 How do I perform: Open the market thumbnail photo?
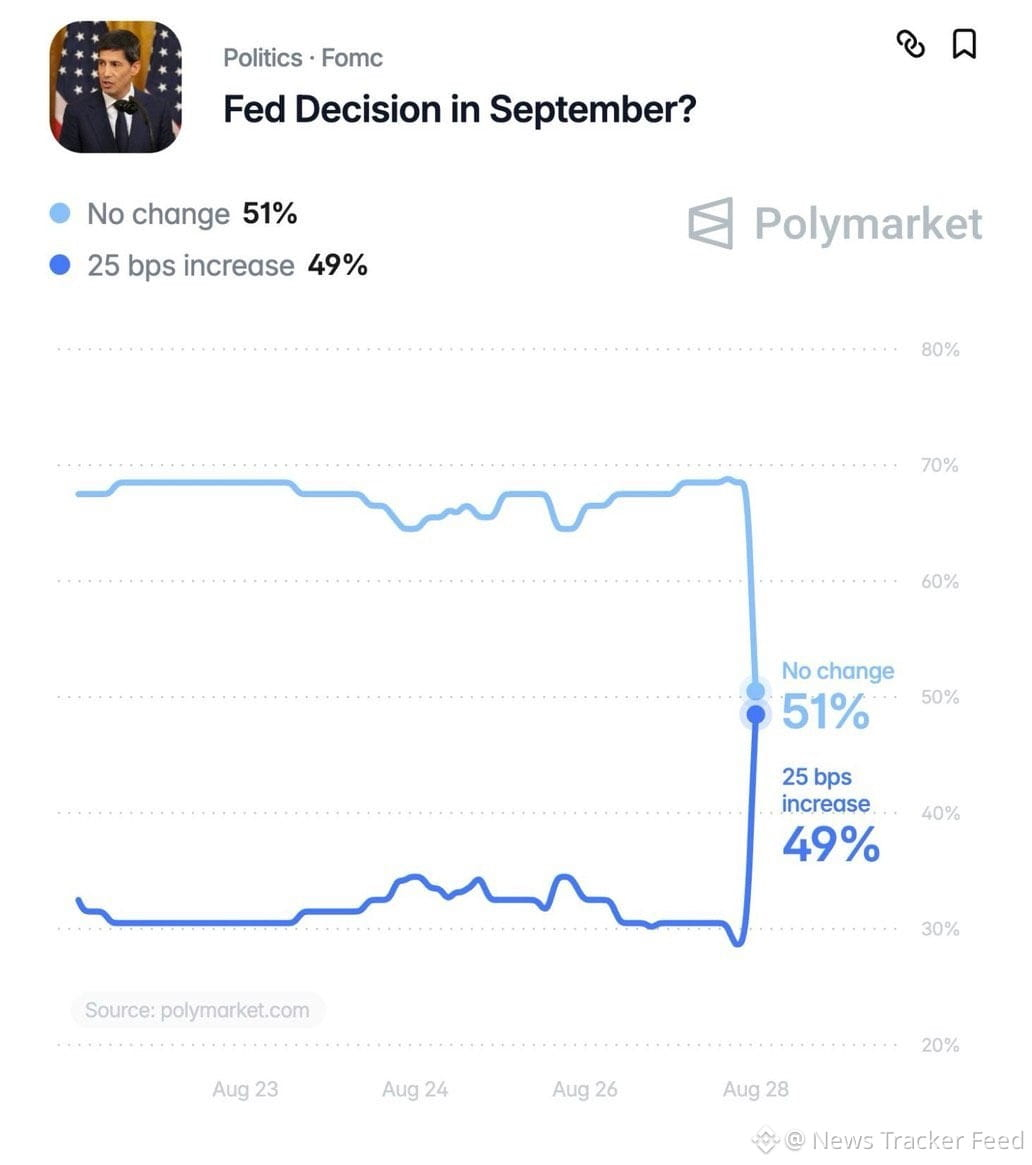[x=116, y=87]
